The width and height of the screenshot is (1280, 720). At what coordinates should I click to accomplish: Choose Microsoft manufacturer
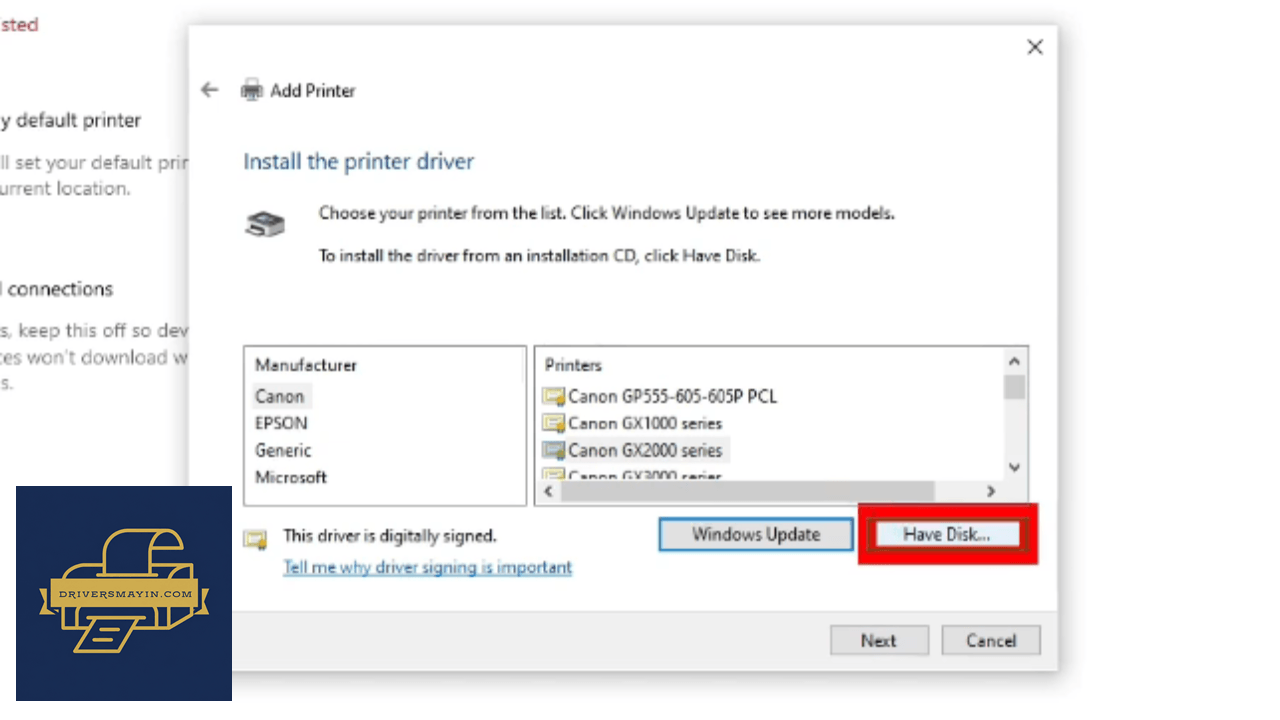tap(291, 477)
